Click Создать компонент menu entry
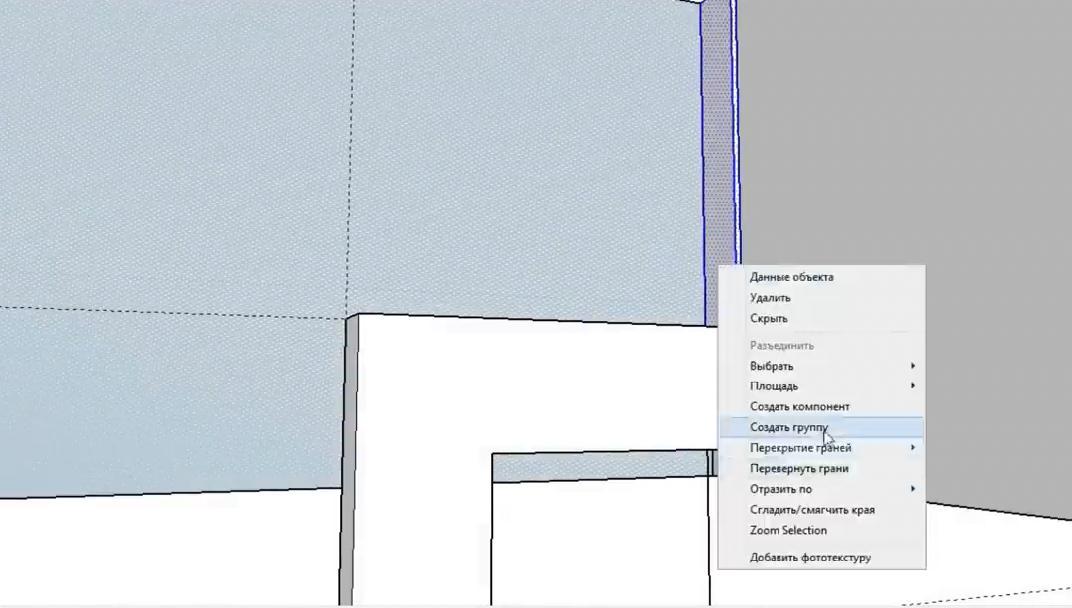The image size is (1072, 608). point(799,406)
